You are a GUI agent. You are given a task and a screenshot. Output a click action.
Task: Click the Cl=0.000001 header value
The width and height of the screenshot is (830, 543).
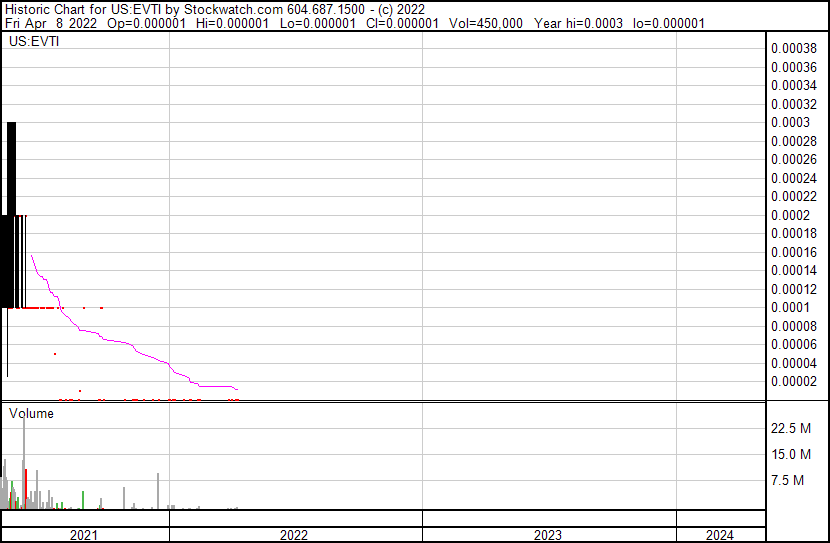click(x=402, y=23)
